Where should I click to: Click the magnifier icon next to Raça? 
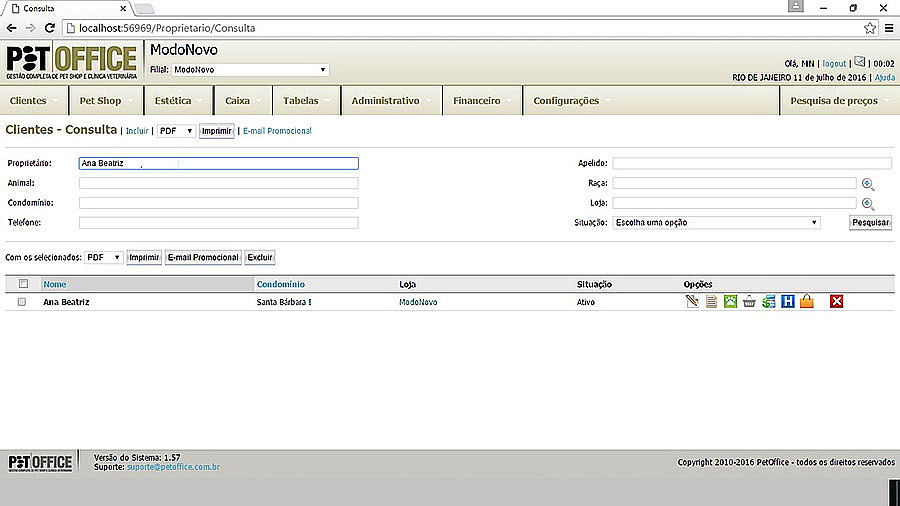tap(868, 184)
